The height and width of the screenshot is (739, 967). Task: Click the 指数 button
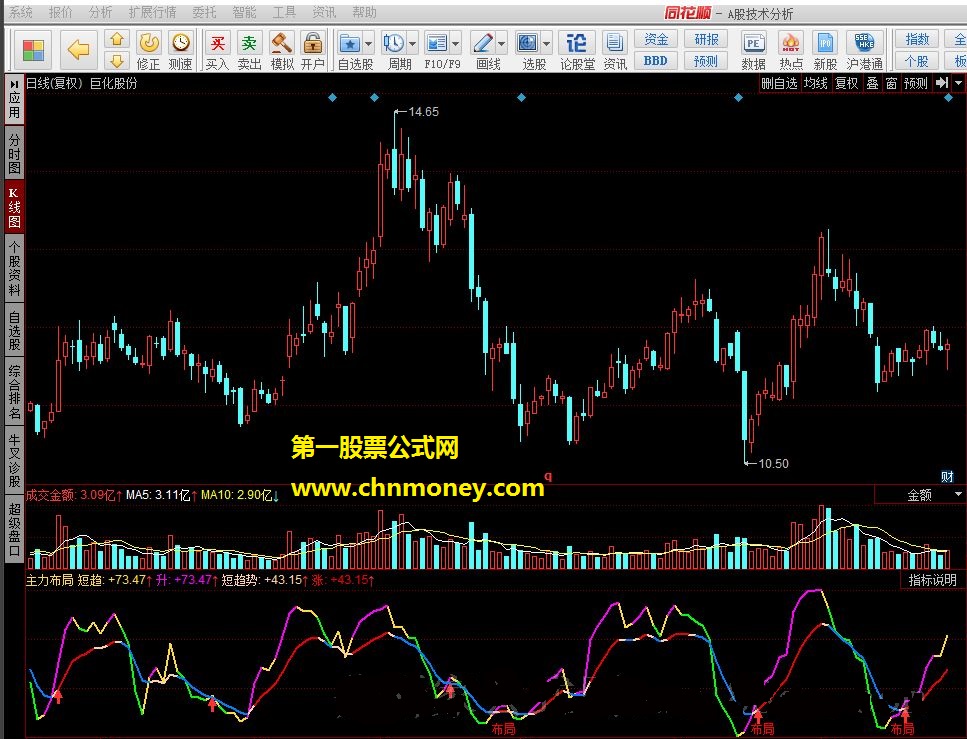click(x=917, y=39)
